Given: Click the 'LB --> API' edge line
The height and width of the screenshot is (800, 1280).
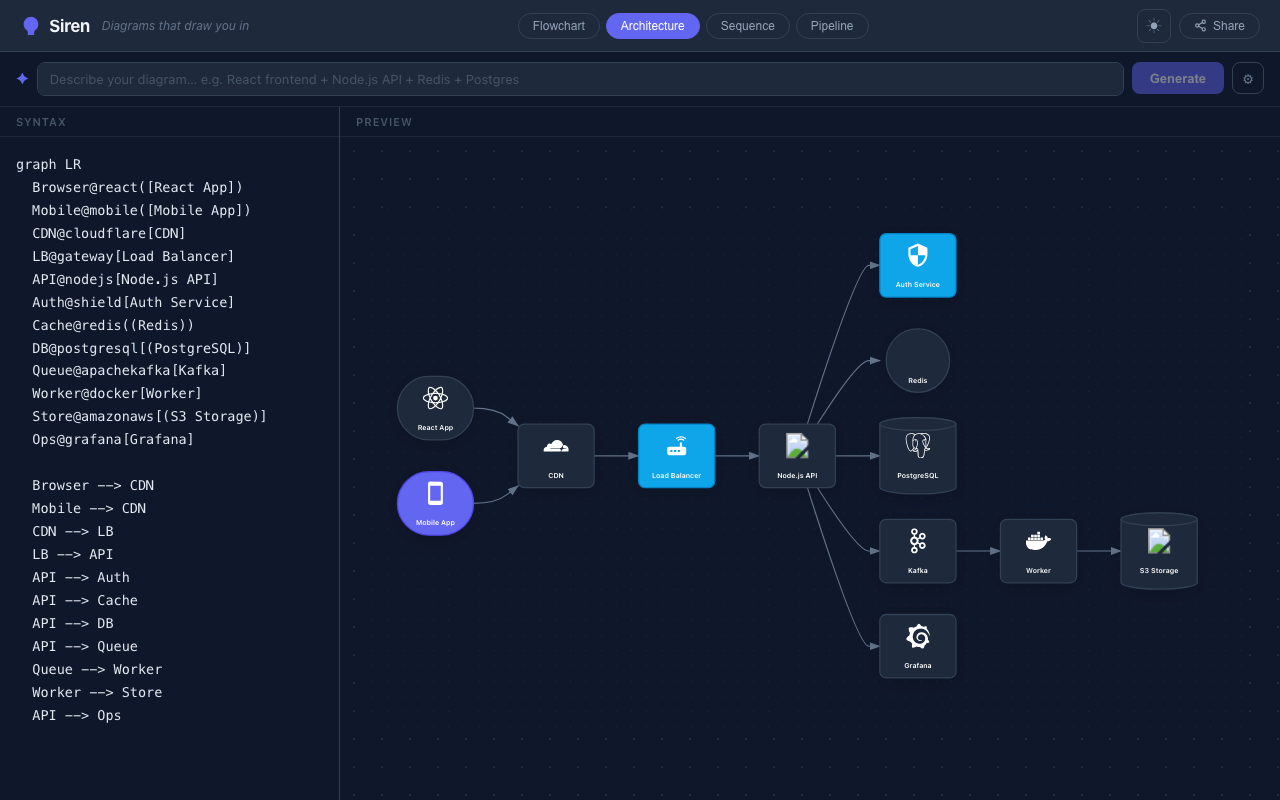Looking at the screenshot, I should tap(73, 554).
